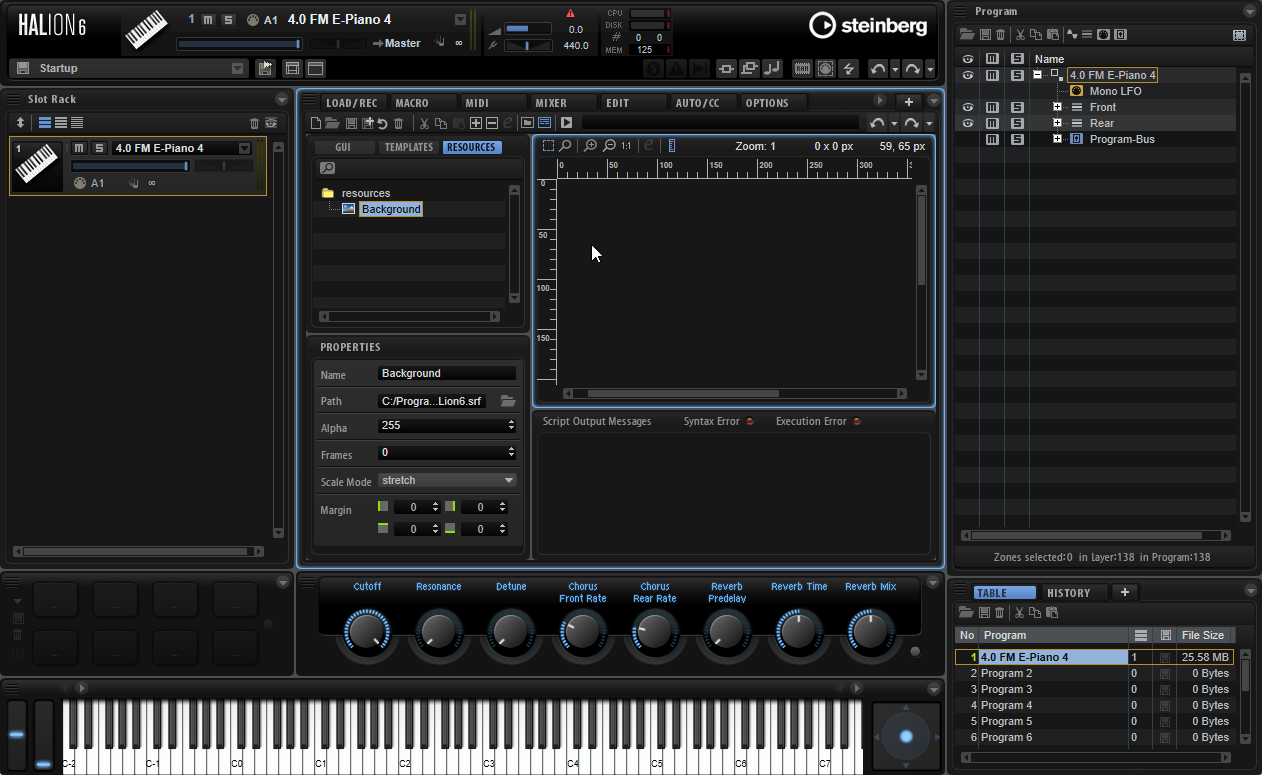Click the cut icon in Program tree toolbar
The image size is (1262, 775).
pos(1019,34)
